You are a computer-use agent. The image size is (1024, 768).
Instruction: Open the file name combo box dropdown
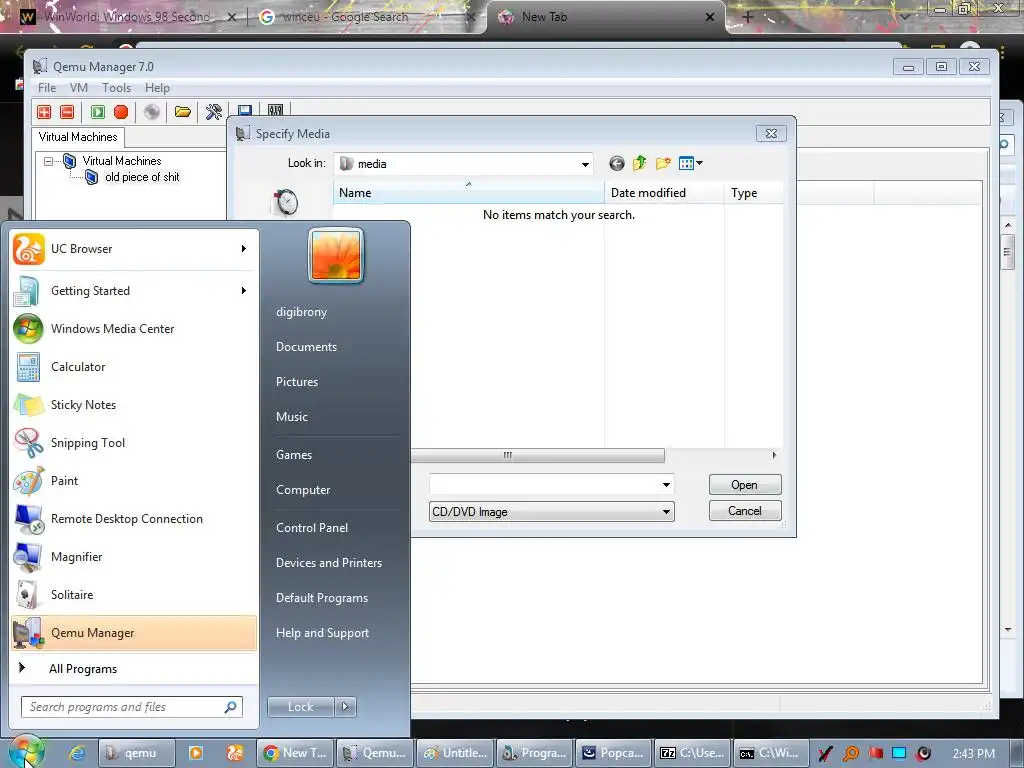666,485
